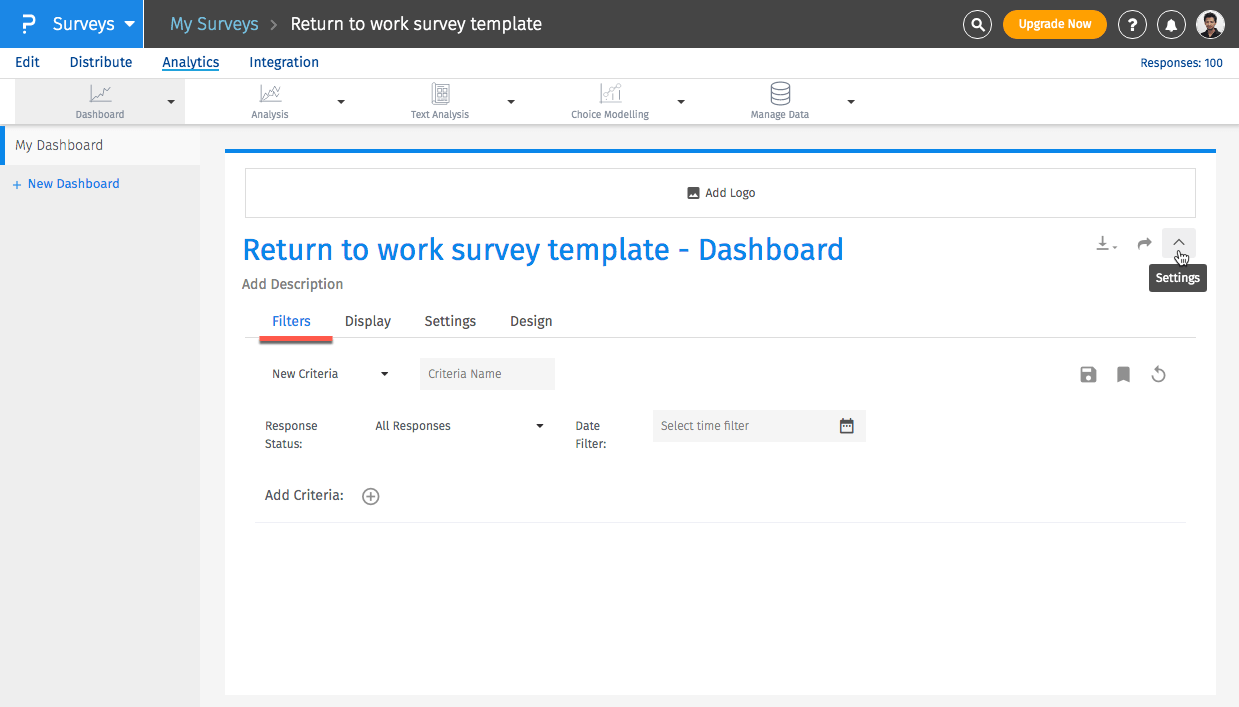1239x707 pixels.
Task: Open notifications bell icon
Action: pos(1171,24)
